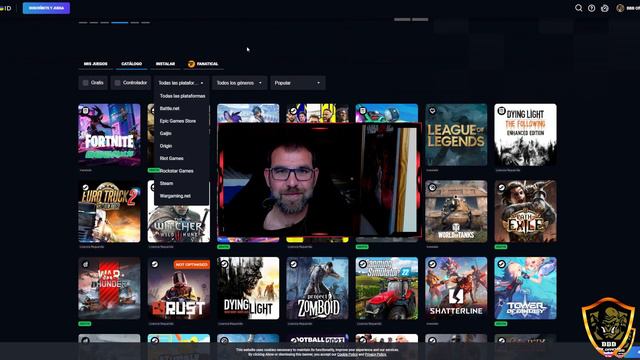Select Gaijin in platform list
Screen dimensions: 640x360
point(166,133)
